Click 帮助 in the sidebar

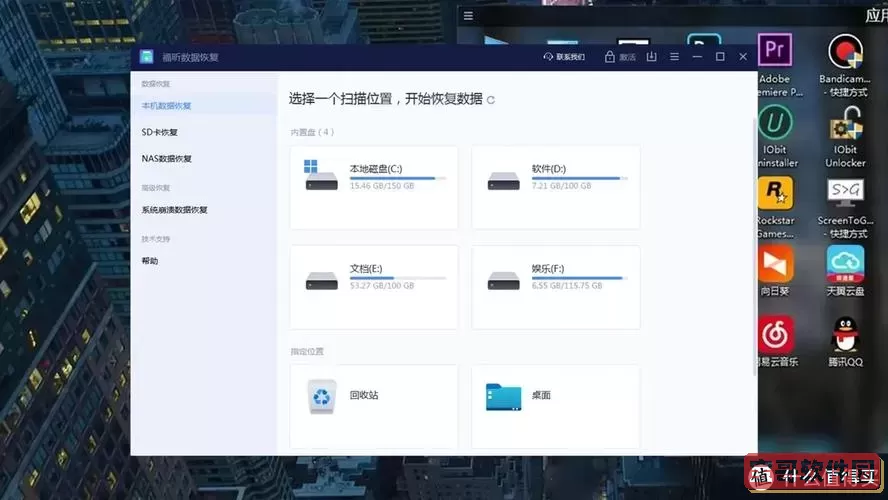click(x=150, y=261)
